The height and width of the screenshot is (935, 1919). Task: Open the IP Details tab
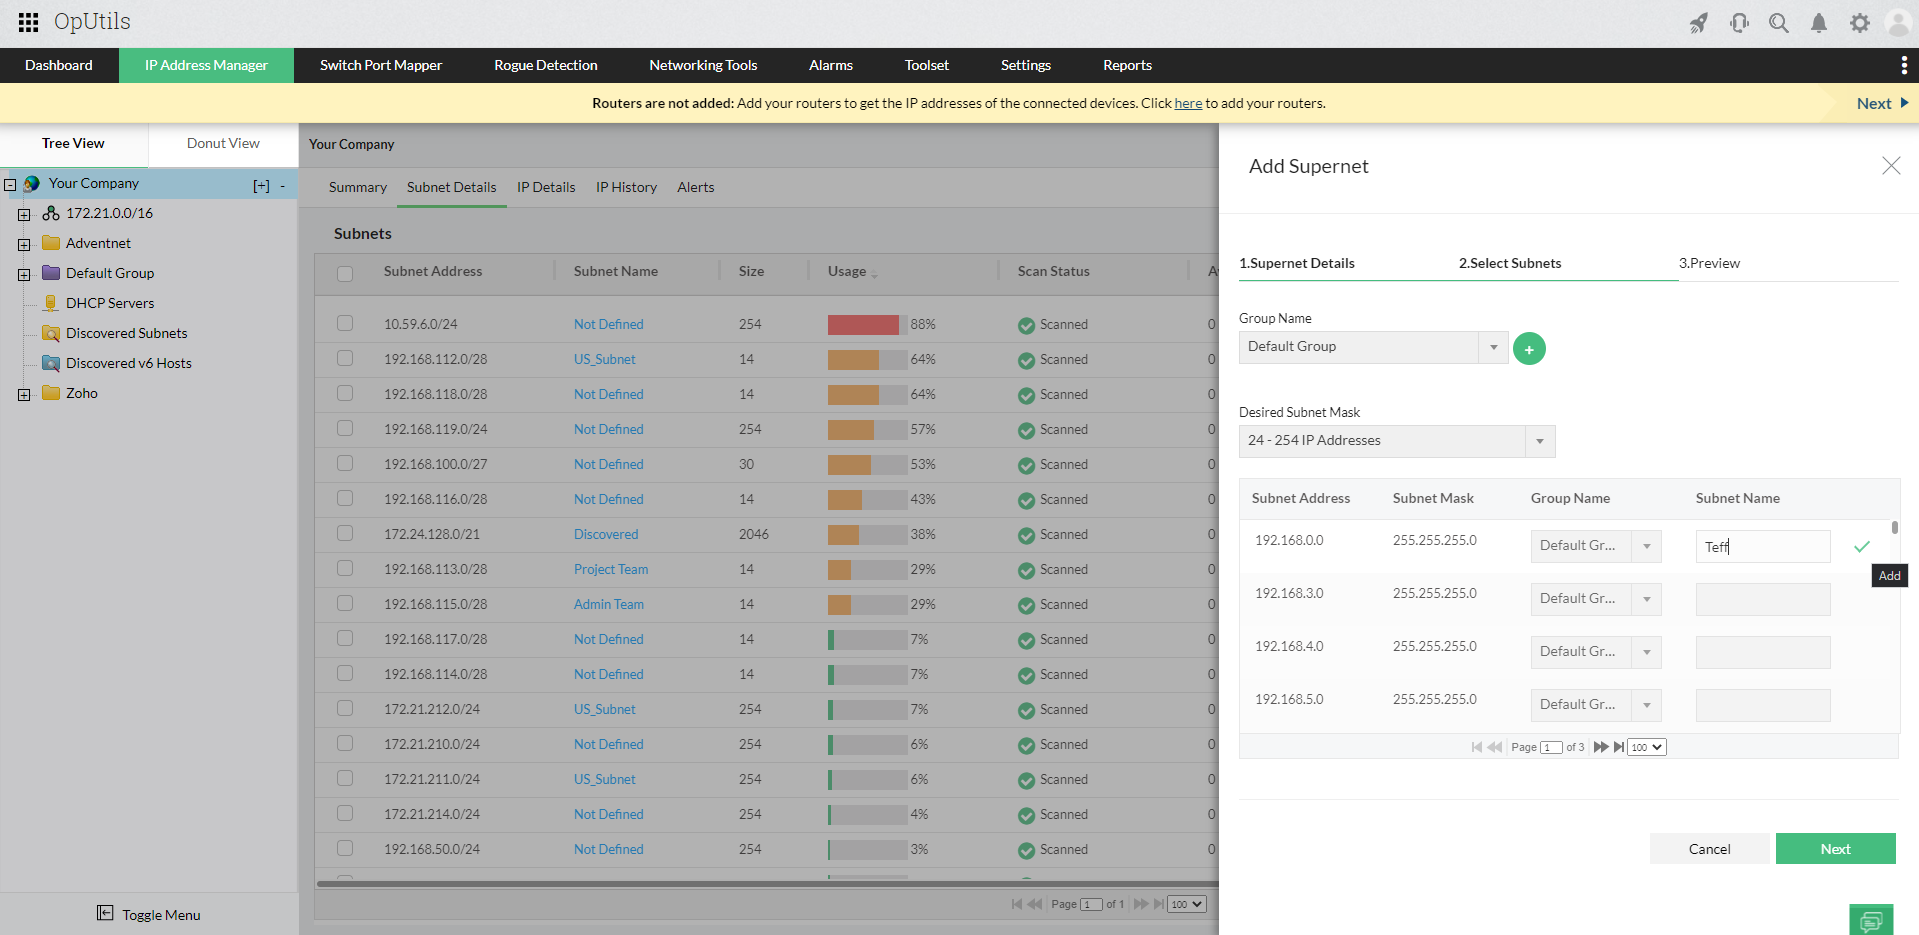point(545,187)
